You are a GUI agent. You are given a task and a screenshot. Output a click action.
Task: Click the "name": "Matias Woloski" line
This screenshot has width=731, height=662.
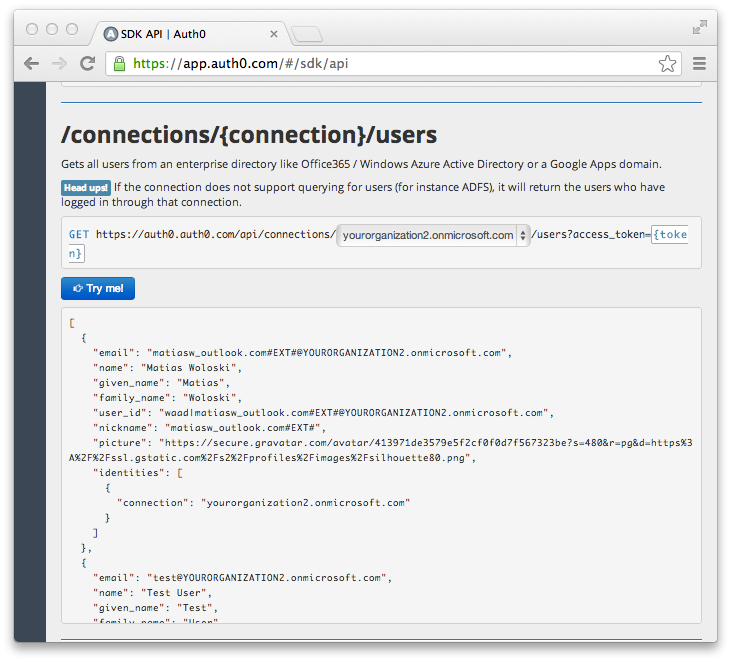click(167, 368)
